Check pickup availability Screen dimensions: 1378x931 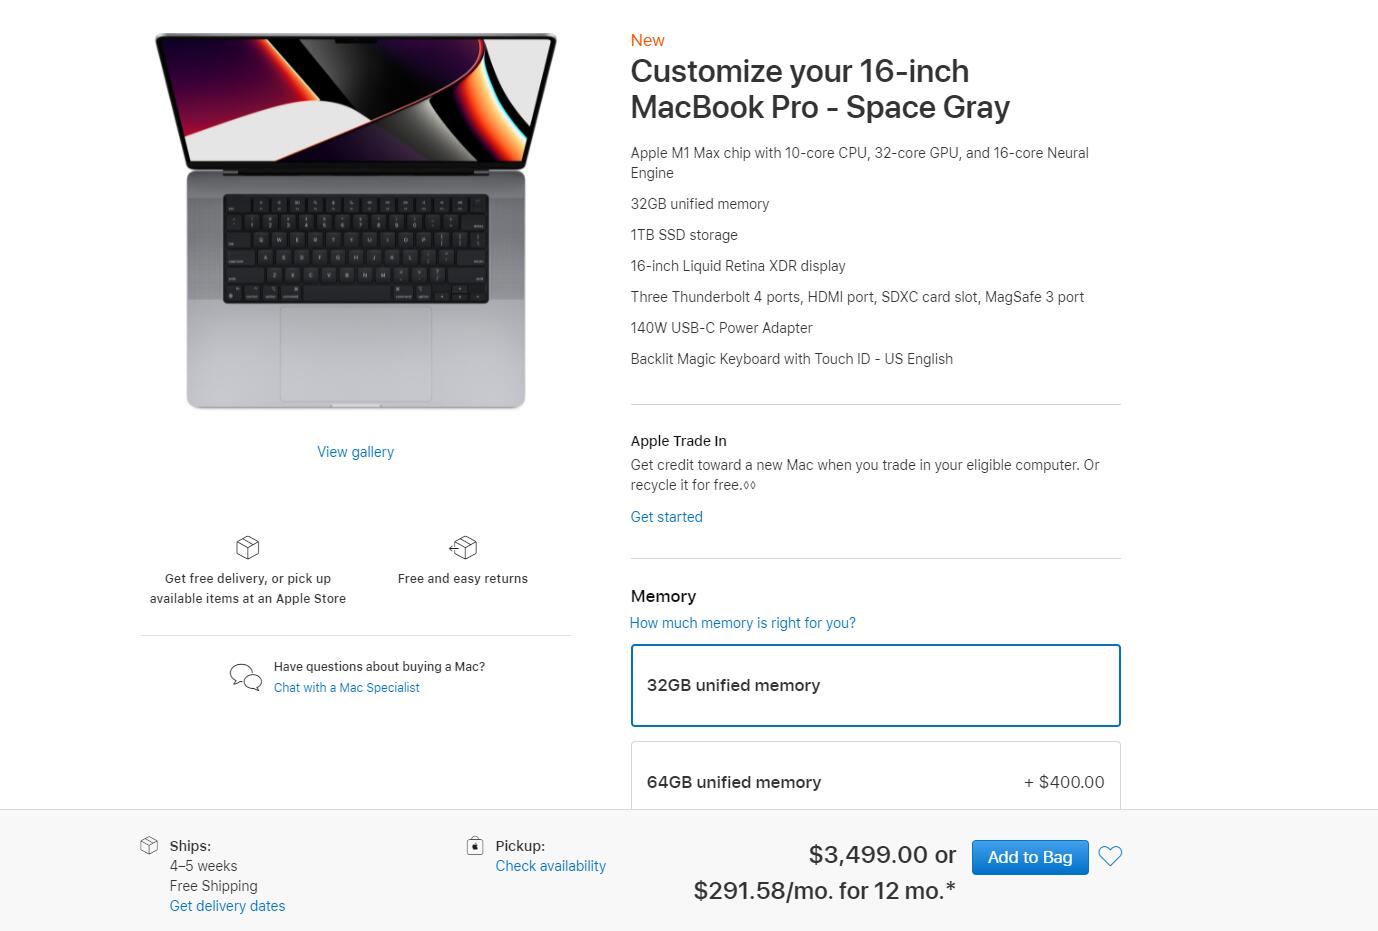(550, 866)
